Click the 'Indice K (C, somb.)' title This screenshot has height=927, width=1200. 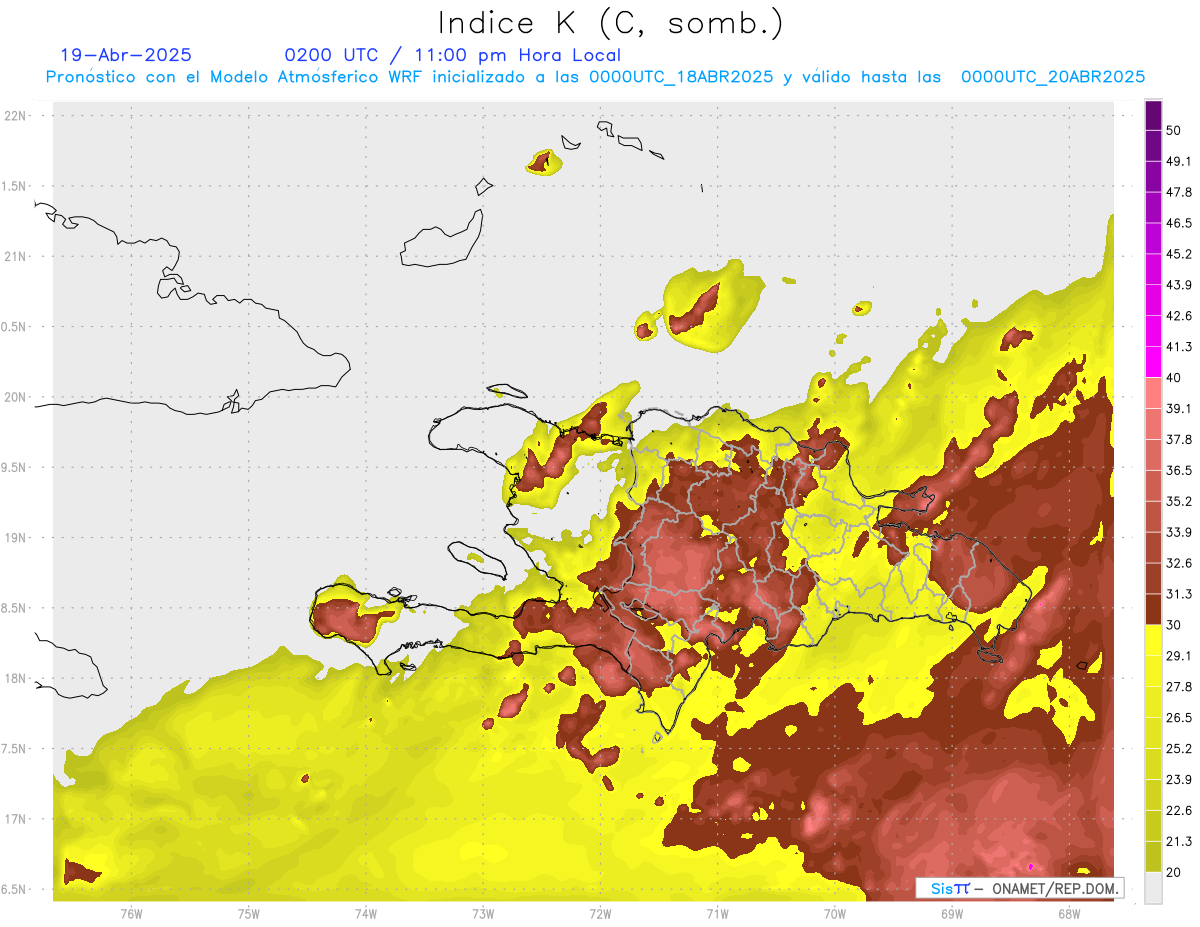[611, 23]
